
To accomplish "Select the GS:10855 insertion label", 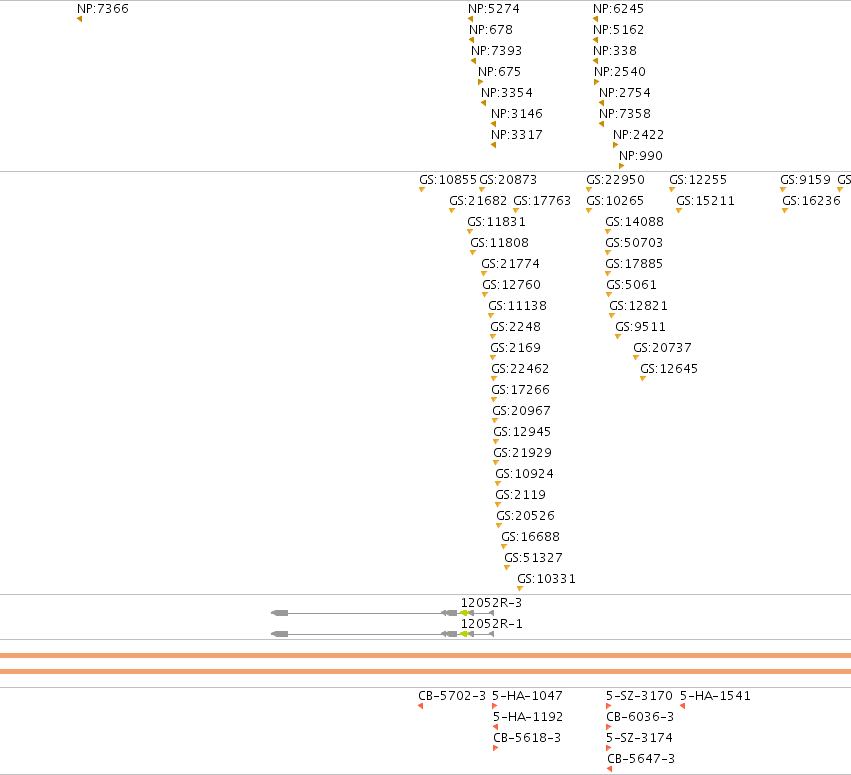I will pyautogui.click(x=448, y=180).
